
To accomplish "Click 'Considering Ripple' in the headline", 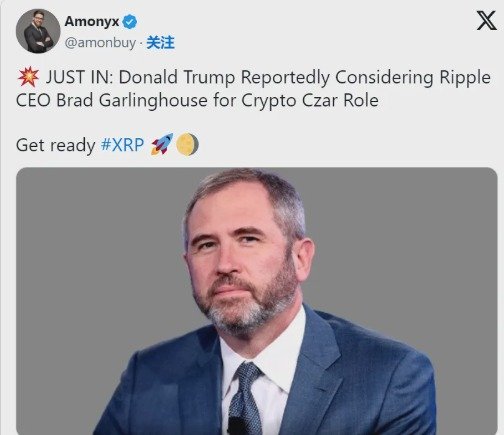I will [x=413, y=78].
